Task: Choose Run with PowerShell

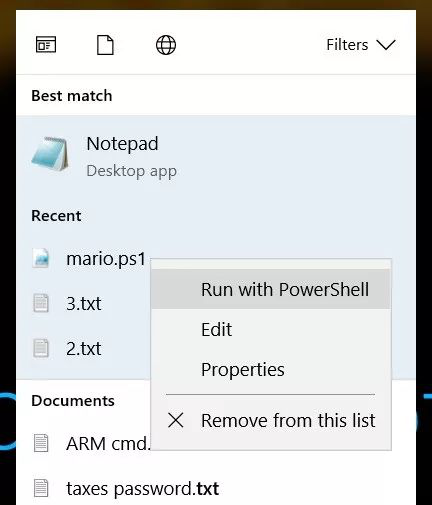Action: click(270, 289)
